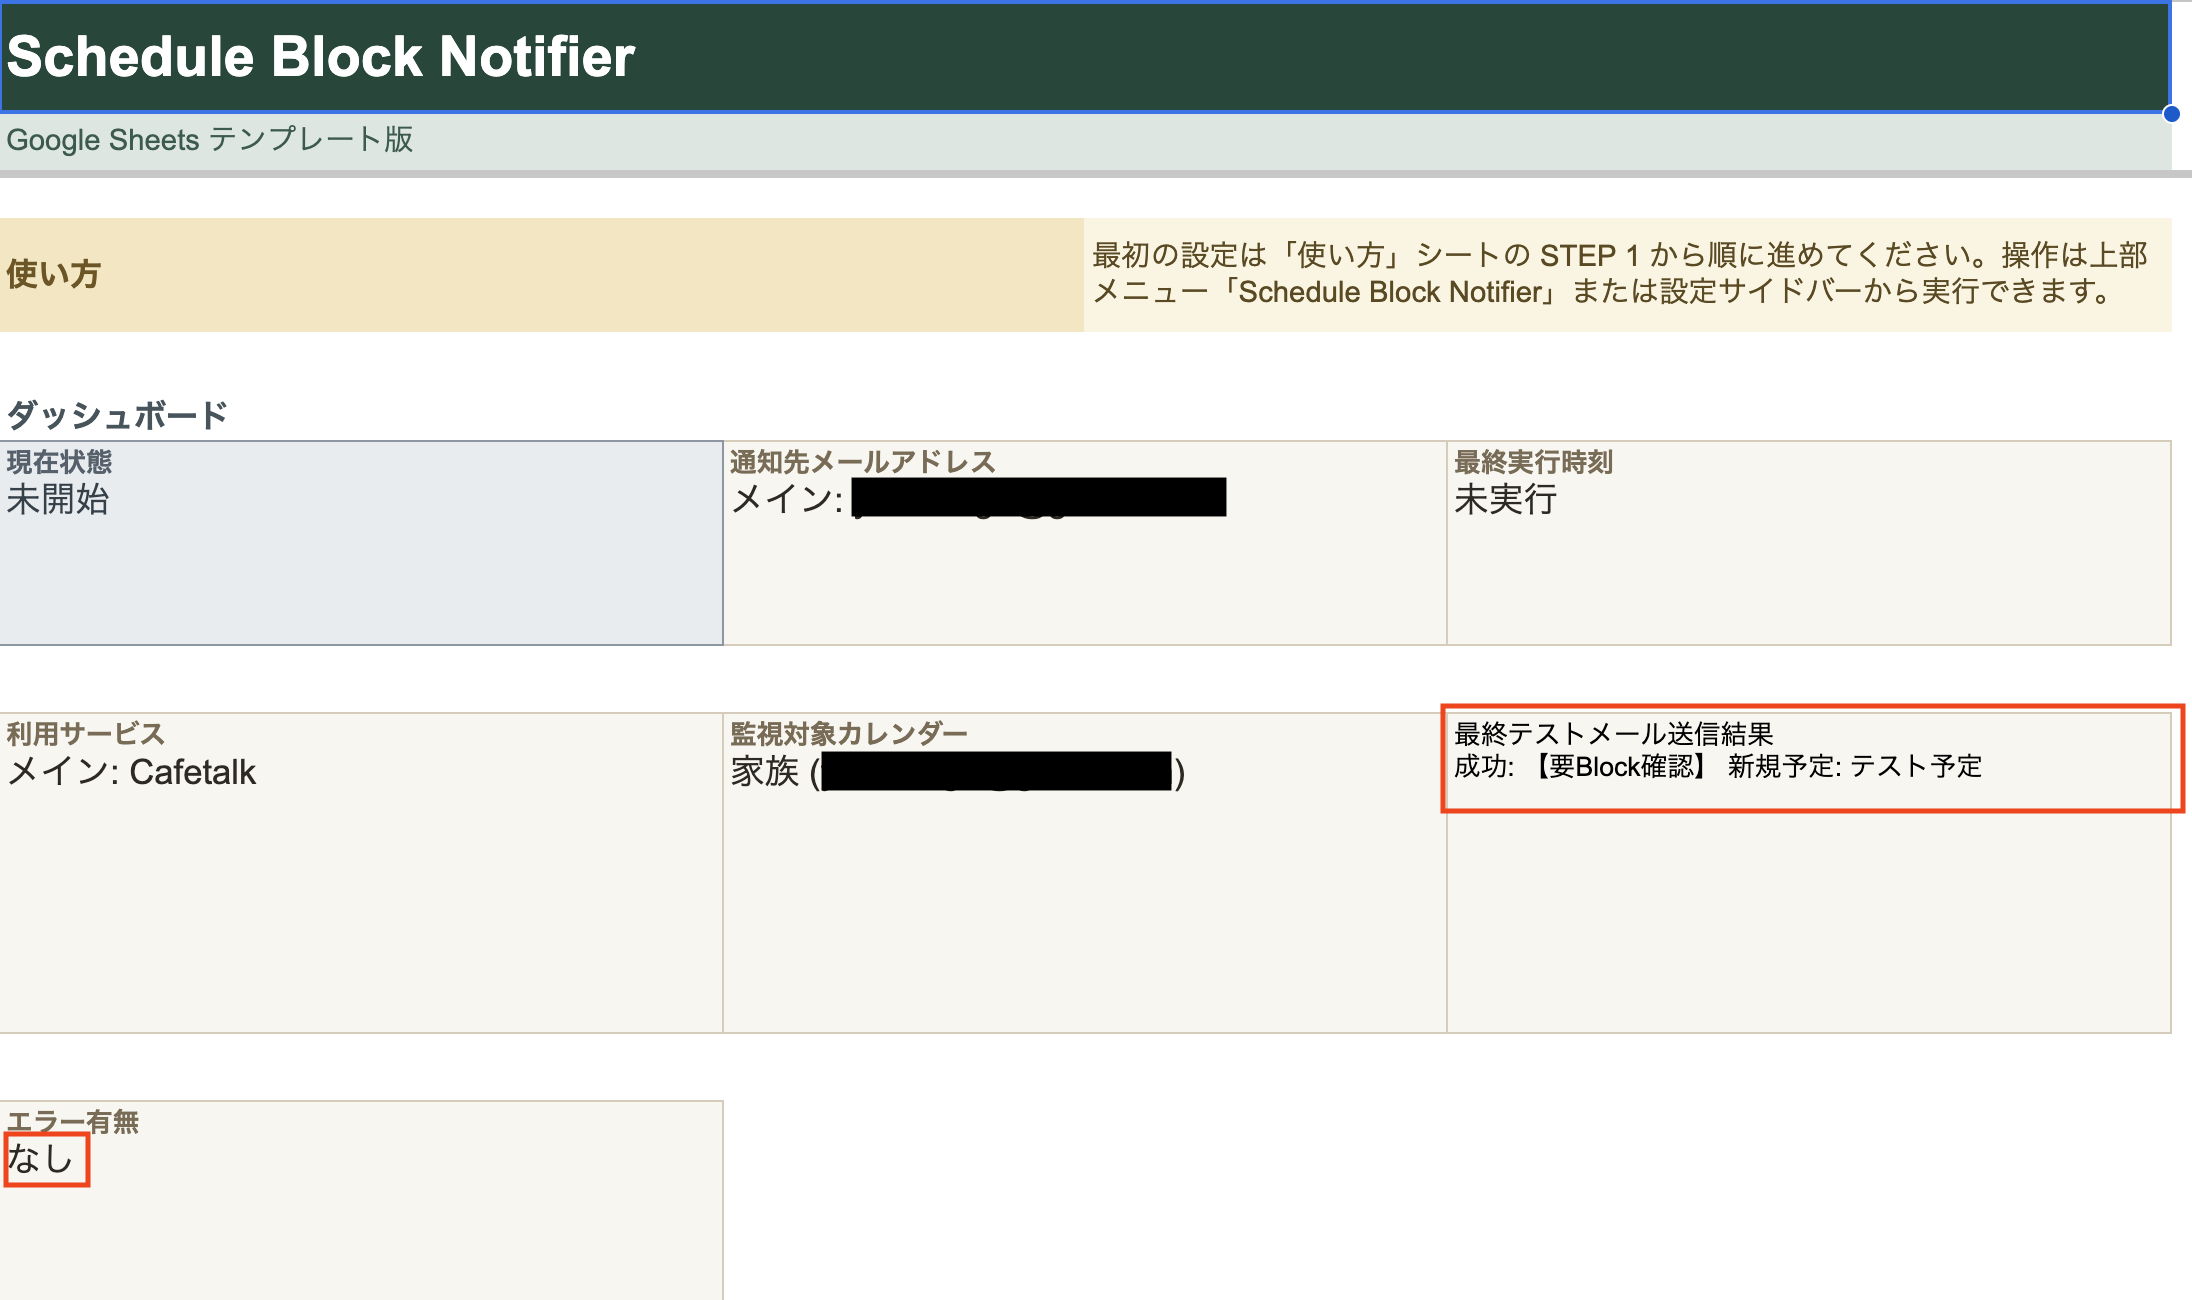Select the 通知先メールアドレス cell
This screenshot has height=1300, width=2192.
862,462
